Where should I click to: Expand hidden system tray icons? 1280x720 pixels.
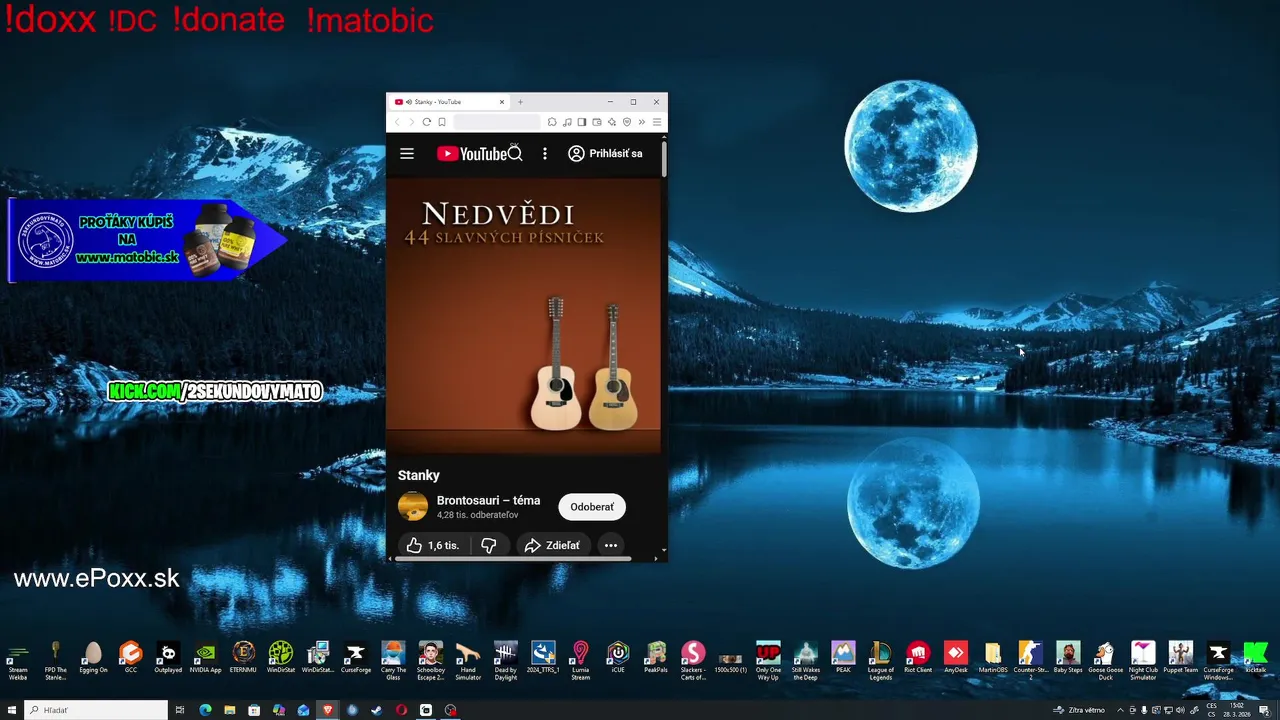(1120, 710)
